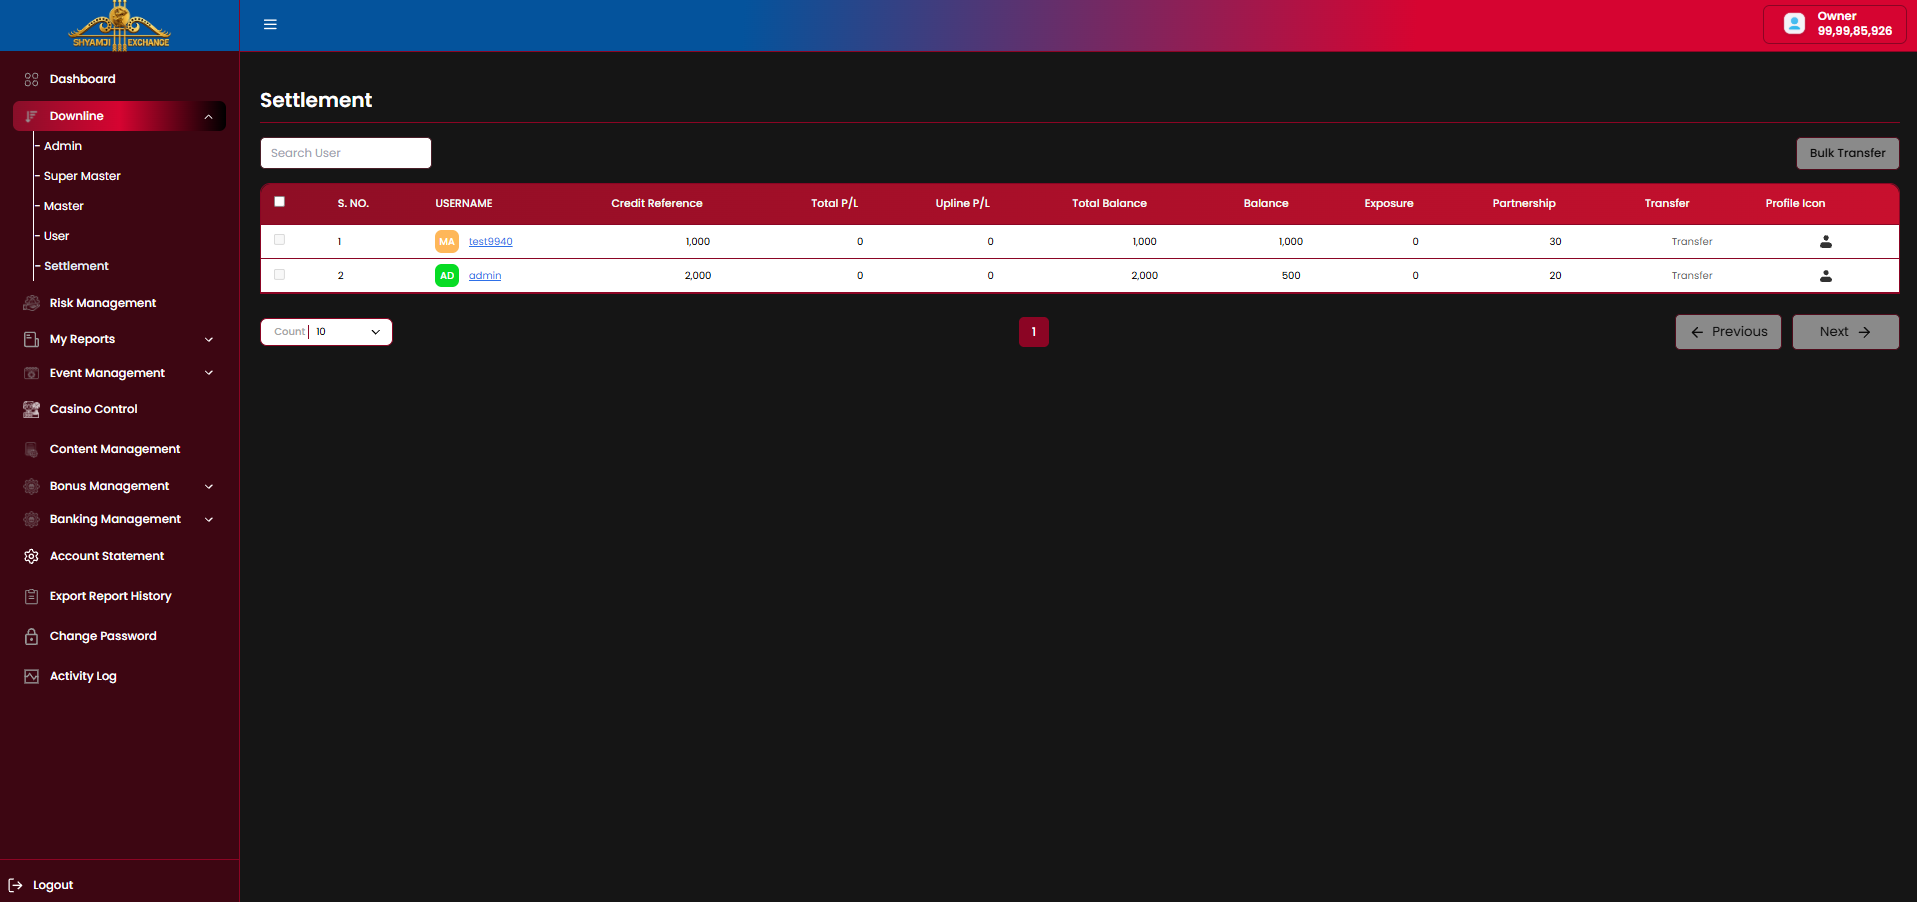Screen dimensions: 1917x902
Task: Expand the Banking Management chevron
Action: point(209,520)
